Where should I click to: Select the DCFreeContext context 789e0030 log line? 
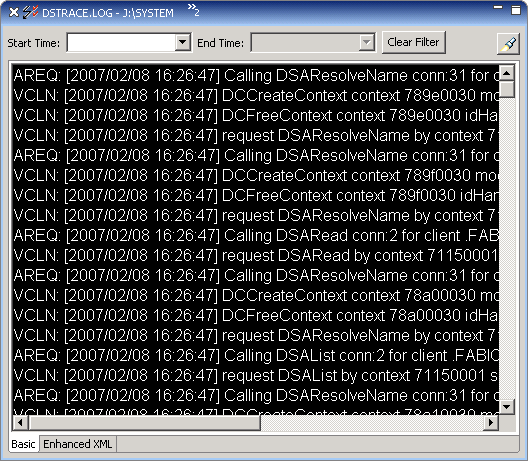point(256,116)
